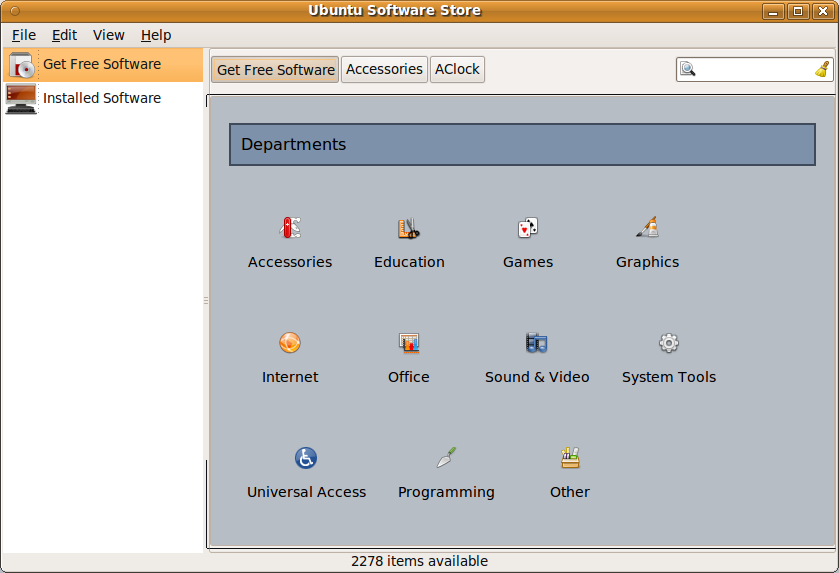Select the Sound & Video icon
Viewport: 839px width, 573px height.
[x=537, y=343]
